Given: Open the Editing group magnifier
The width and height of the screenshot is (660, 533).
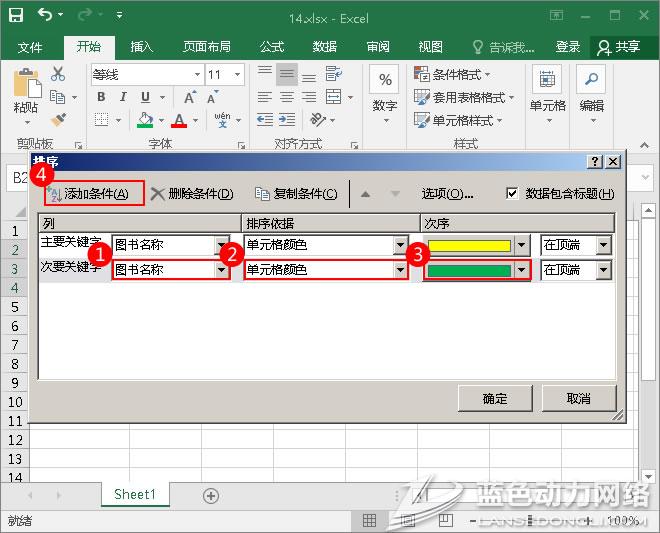Looking at the screenshot, I should click(592, 94).
